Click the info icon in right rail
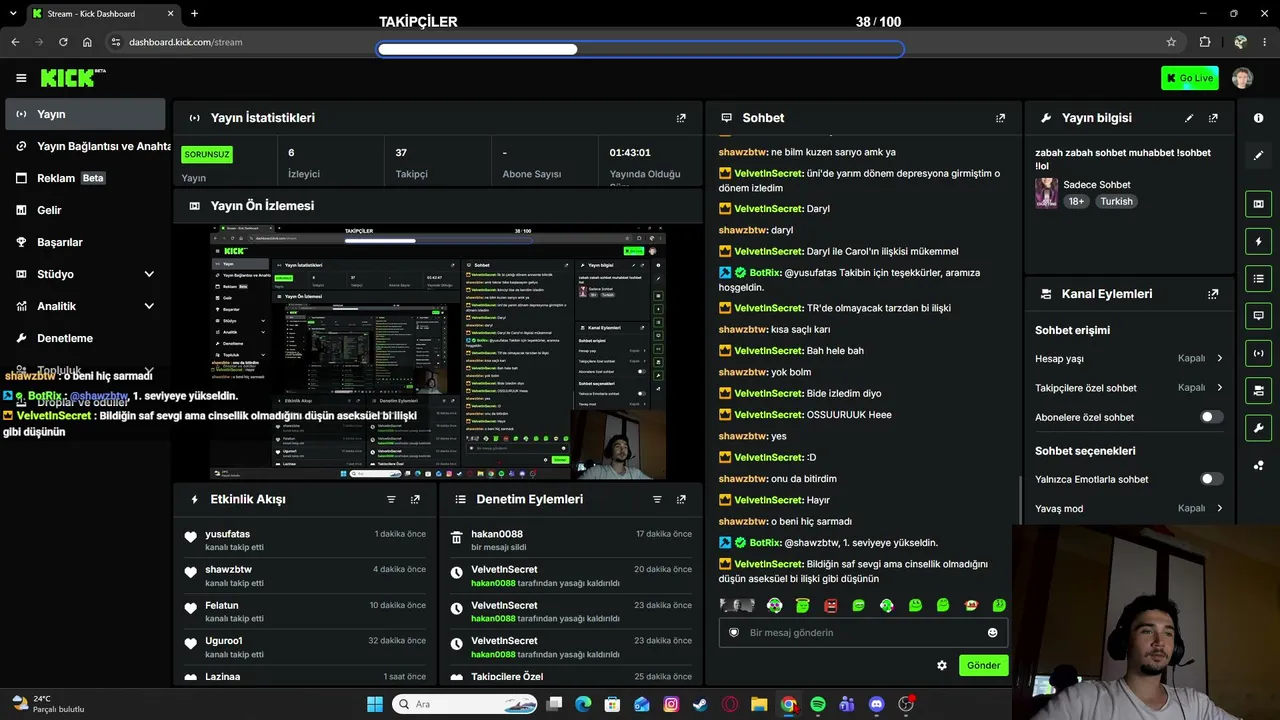 (x=1258, y=118)
